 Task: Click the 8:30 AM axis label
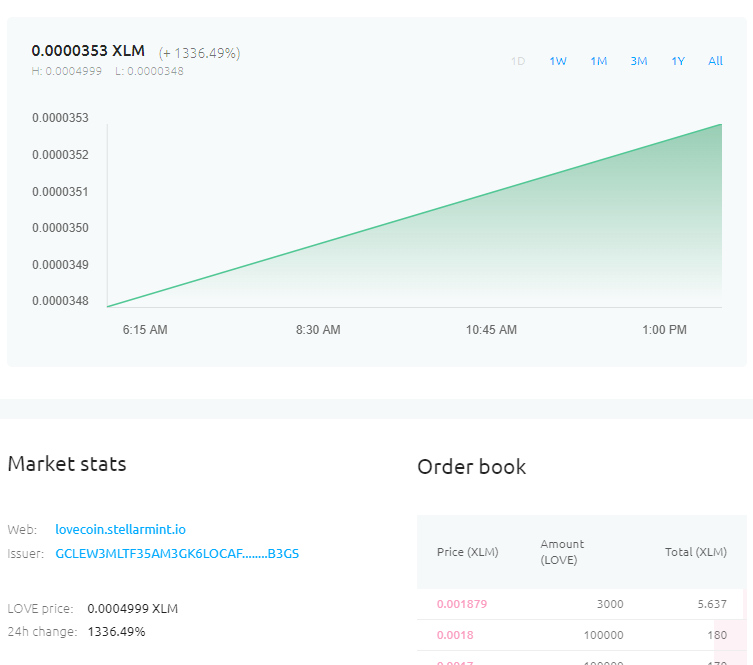pos(318,330)
